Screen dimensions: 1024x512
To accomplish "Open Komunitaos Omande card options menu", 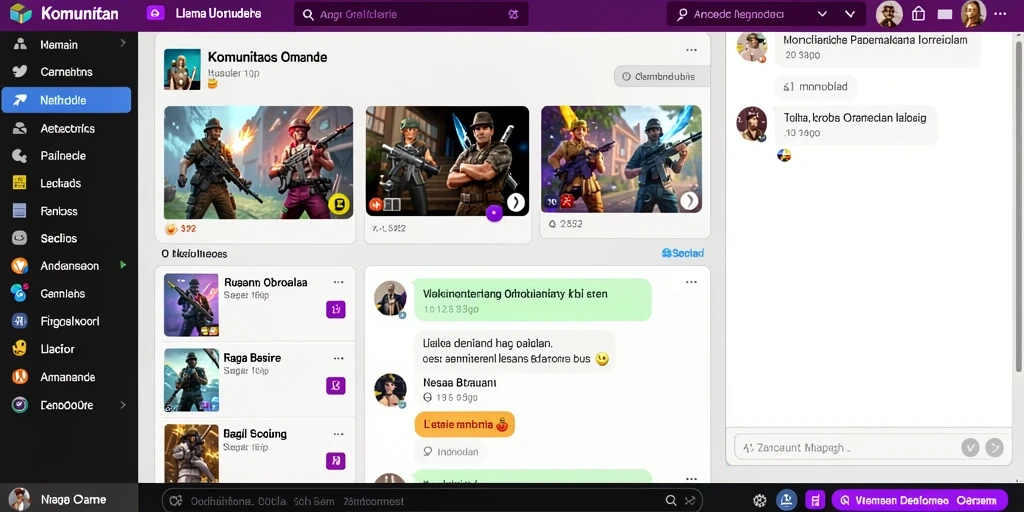I will tap(691, 50).
